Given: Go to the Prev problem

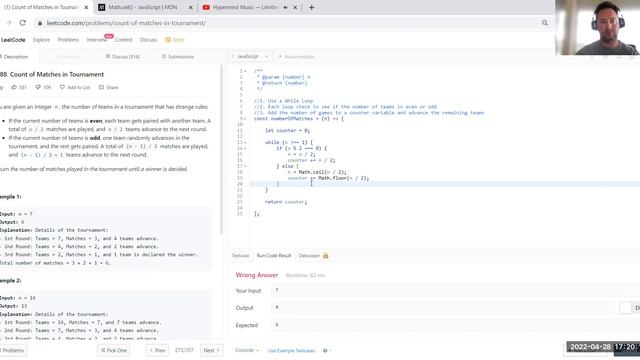Looking at the screenshot, I should coord(157,351).
